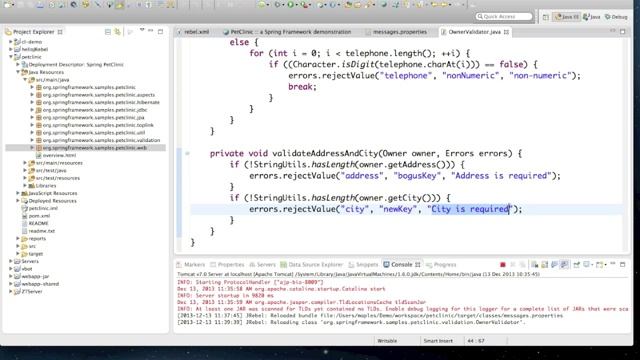Collapse the petclinic project
The width and height of the screenshot is (640, 360).
[x=11, y=57]
